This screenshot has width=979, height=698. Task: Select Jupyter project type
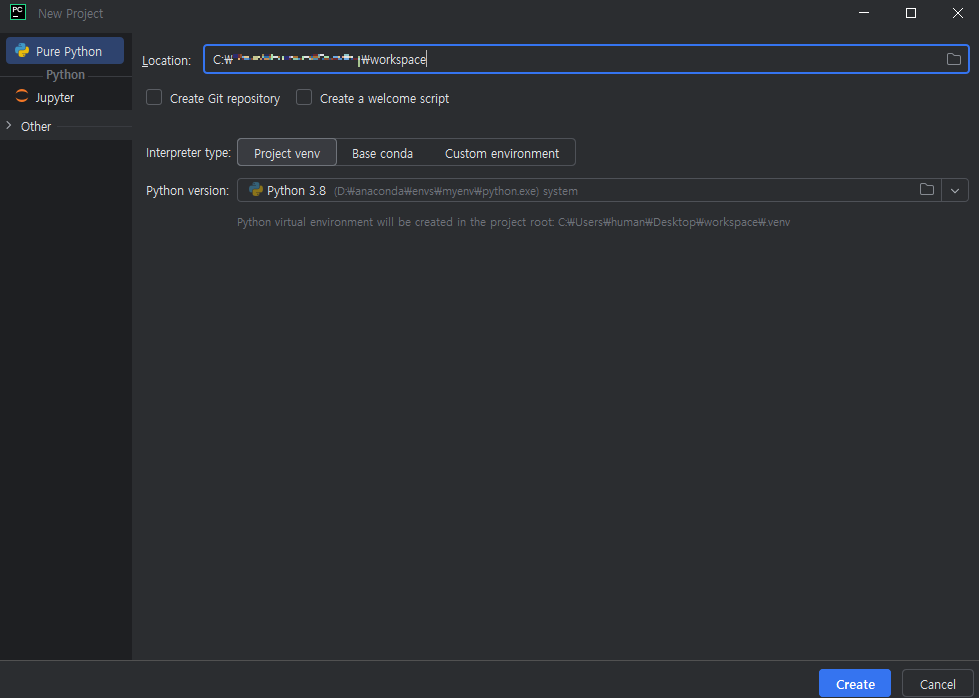(65, 97)
